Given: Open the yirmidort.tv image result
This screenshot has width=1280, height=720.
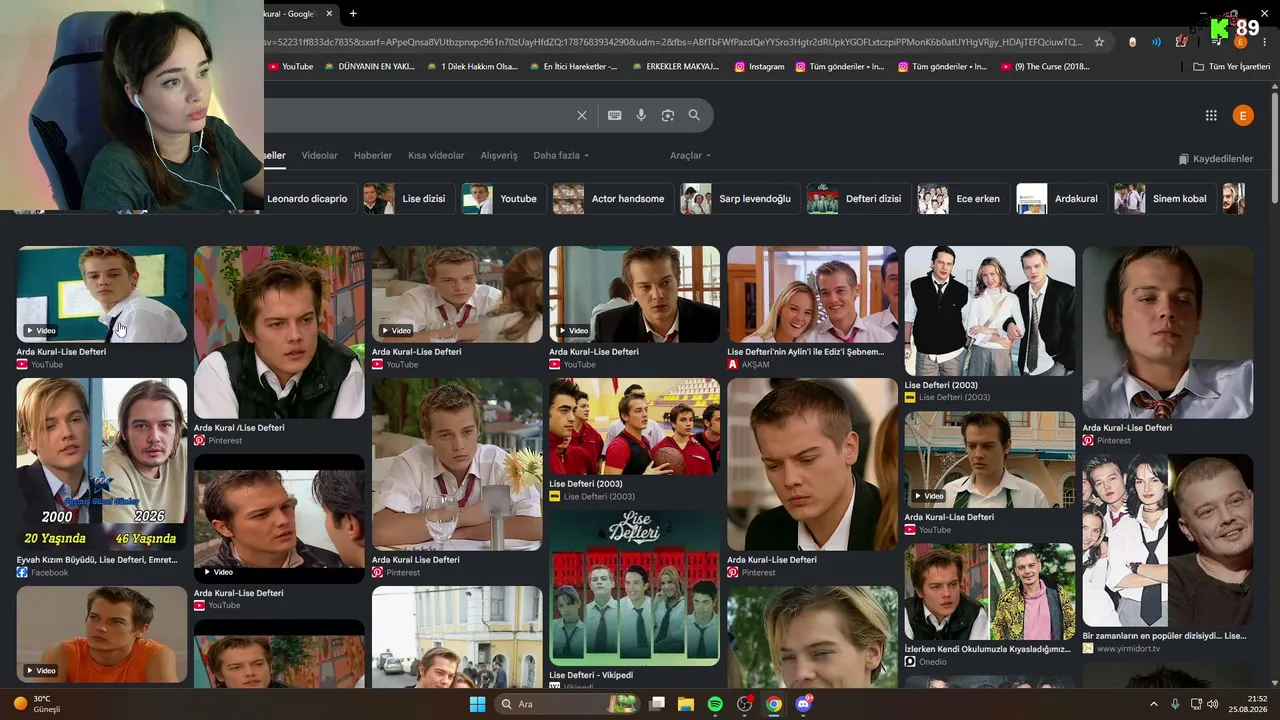Looking at the screenshot, I should (1168, 541).
